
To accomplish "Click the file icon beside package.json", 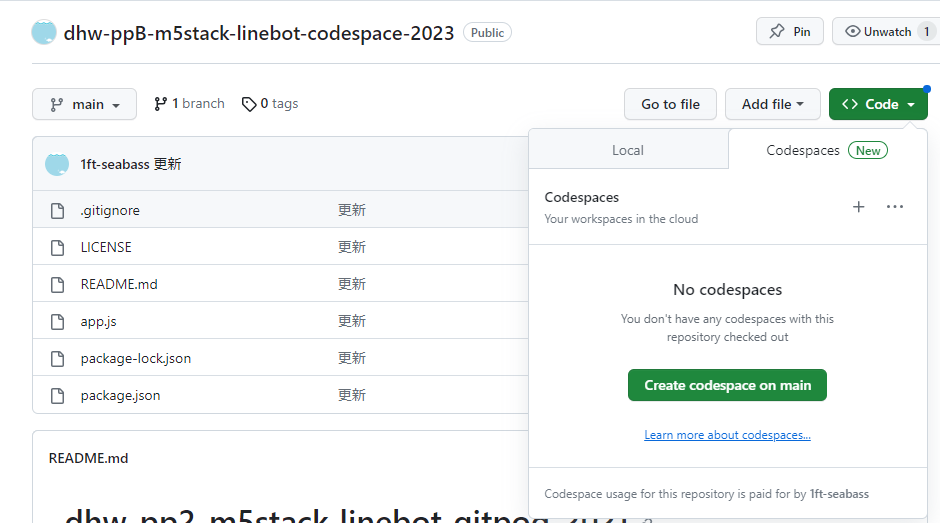I will [x=58, y=396].
